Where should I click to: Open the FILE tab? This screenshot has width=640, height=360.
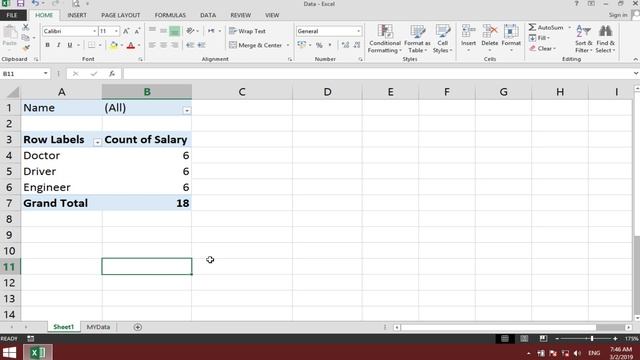[x=12, y=15]
